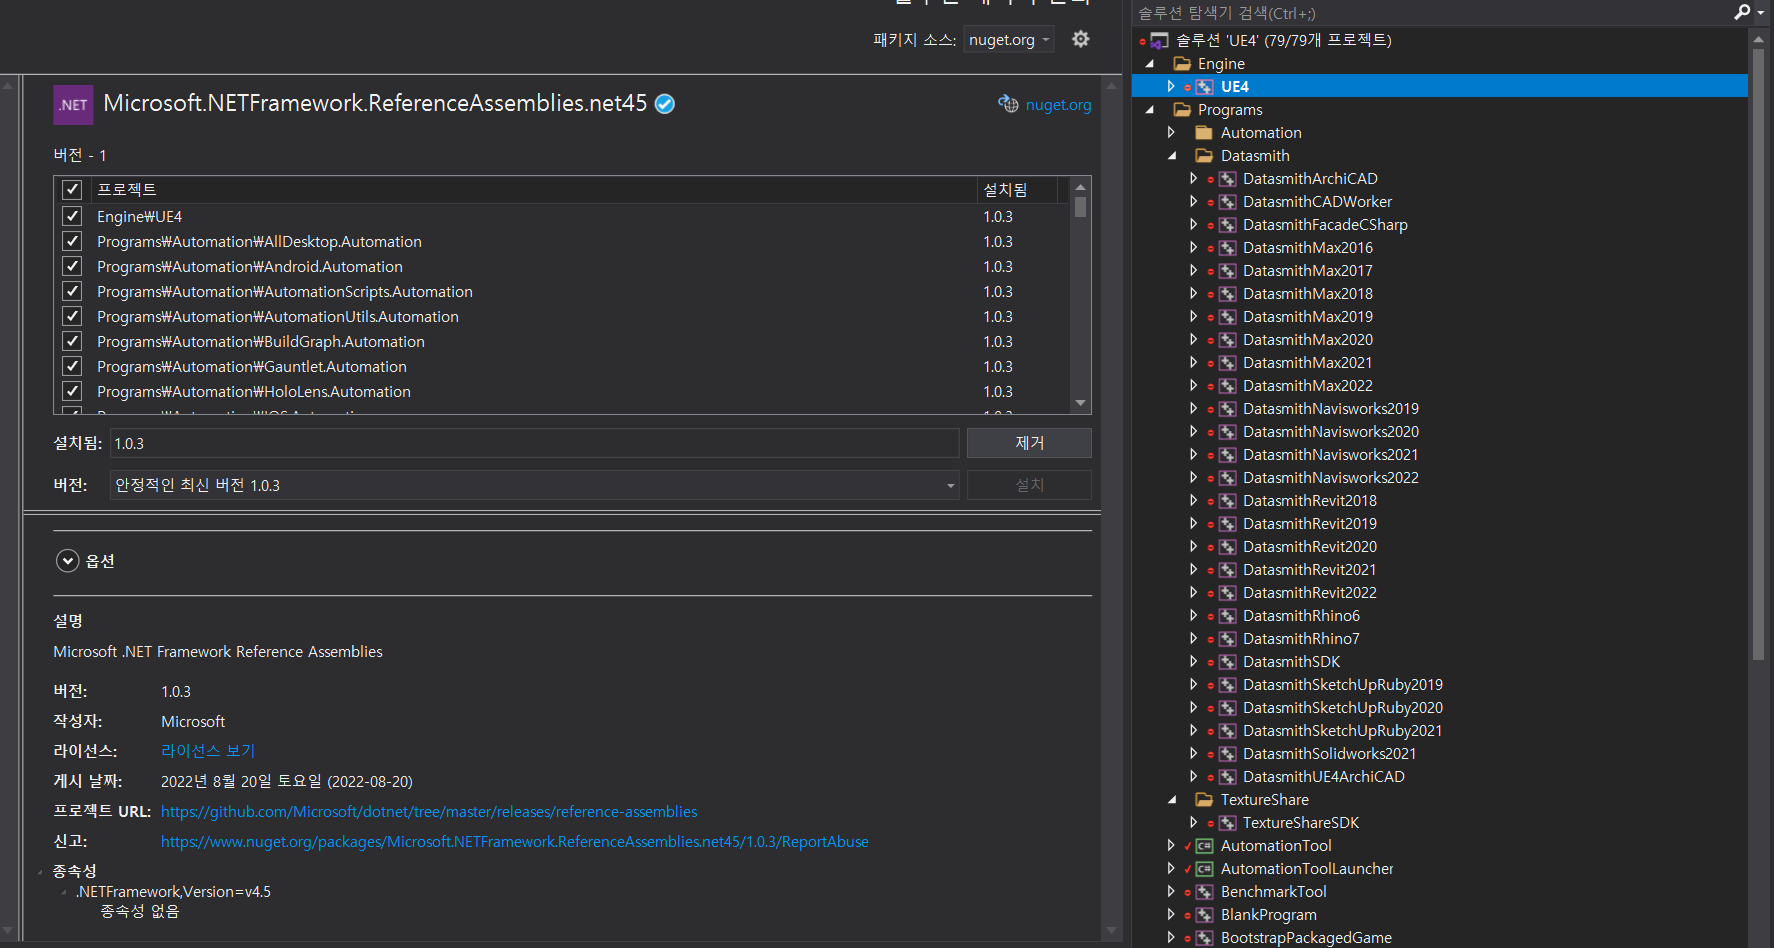Click the search magnifier in Solution Explorer

[x=1741, y=12]
